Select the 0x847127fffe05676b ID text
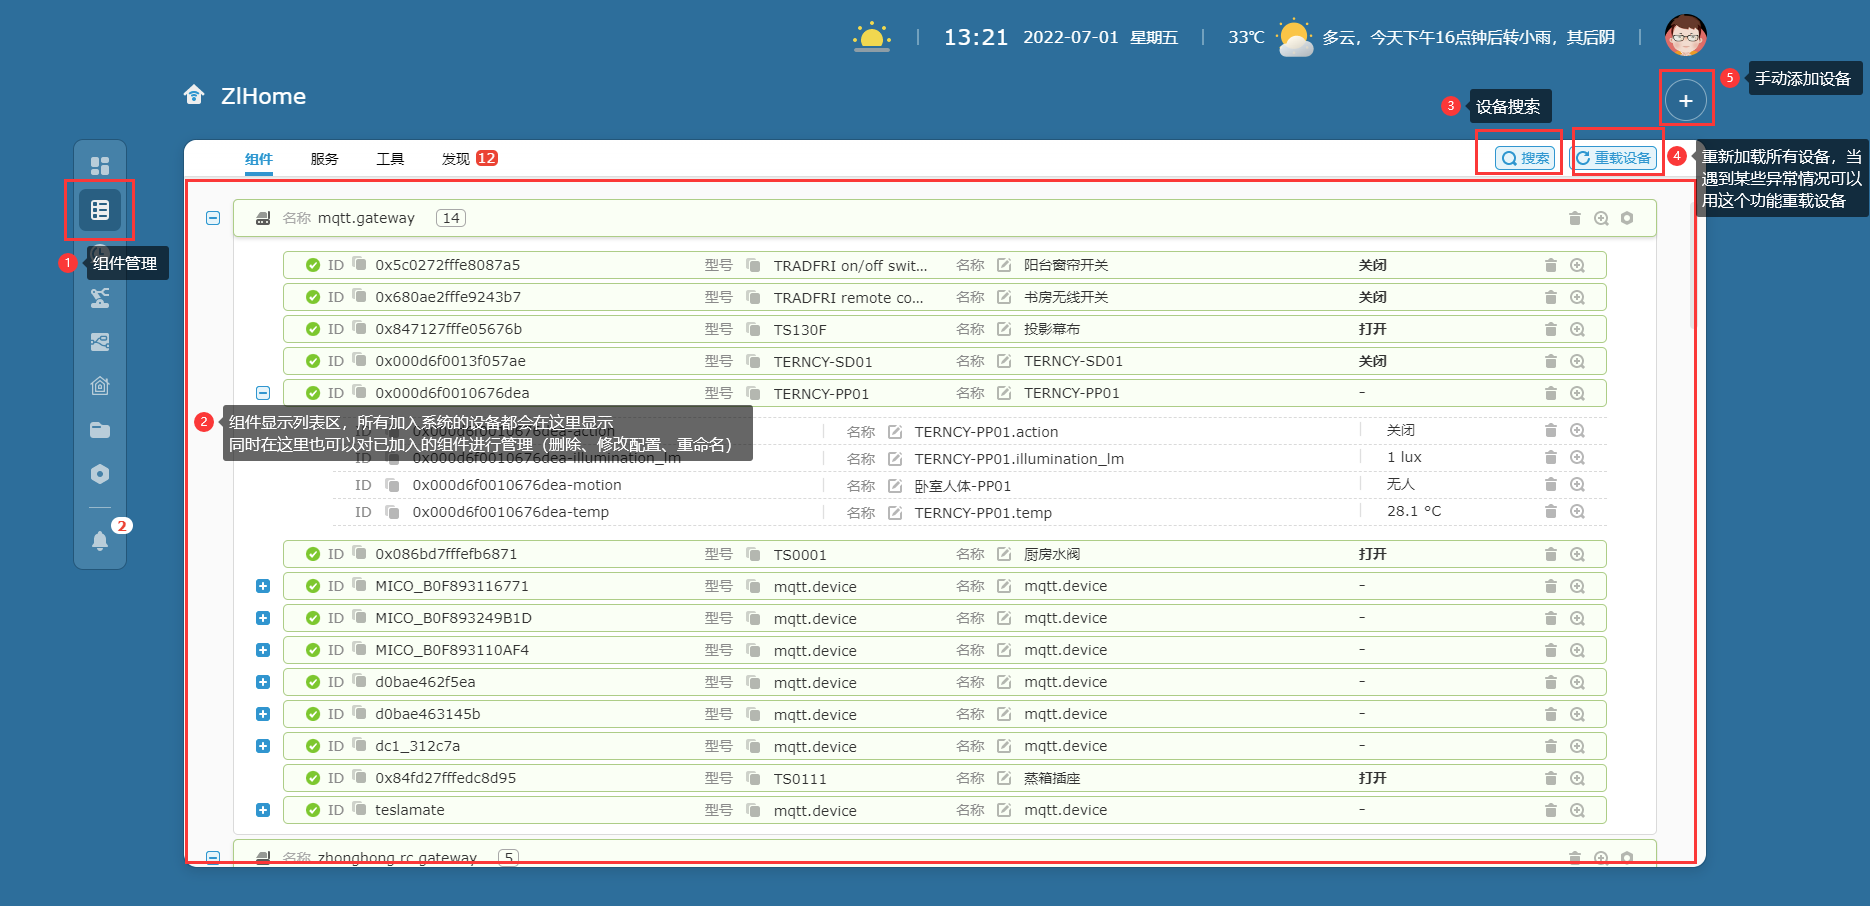This screenshot has width=1870, height=906. [449, 329]
